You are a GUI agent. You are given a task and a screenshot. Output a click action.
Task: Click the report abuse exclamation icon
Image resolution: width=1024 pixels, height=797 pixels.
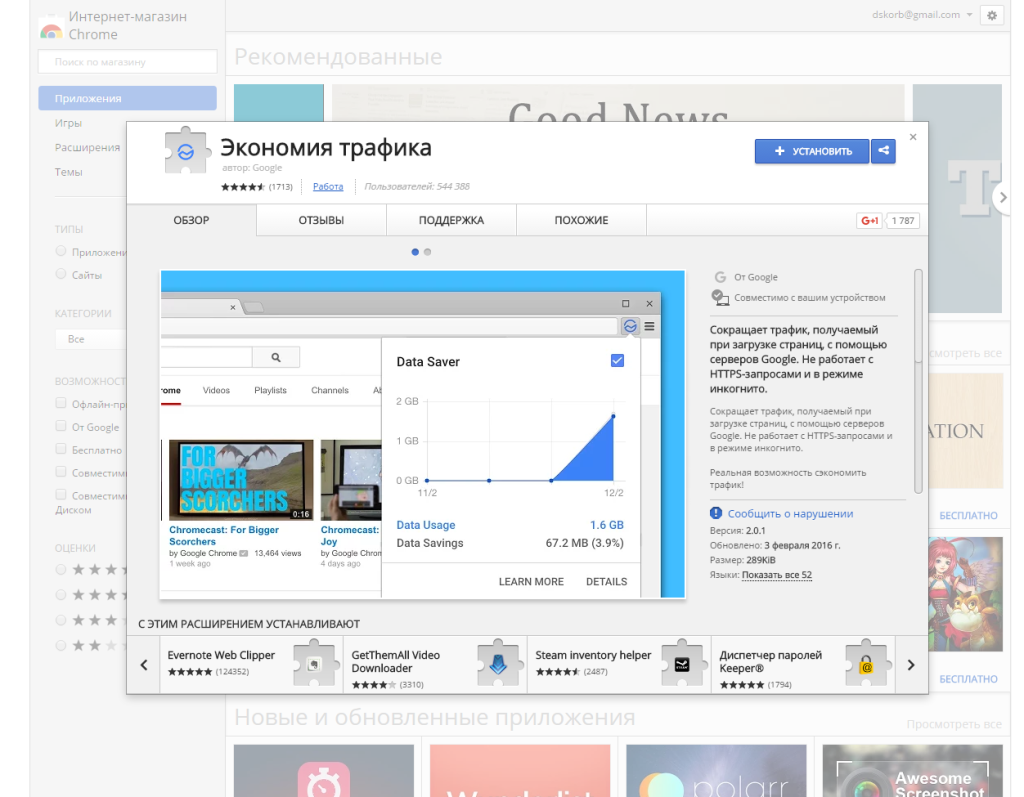pos(716,513)
